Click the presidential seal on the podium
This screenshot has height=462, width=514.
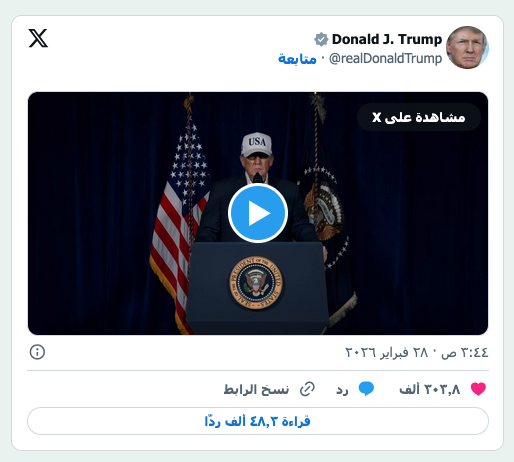pos(256,283)
